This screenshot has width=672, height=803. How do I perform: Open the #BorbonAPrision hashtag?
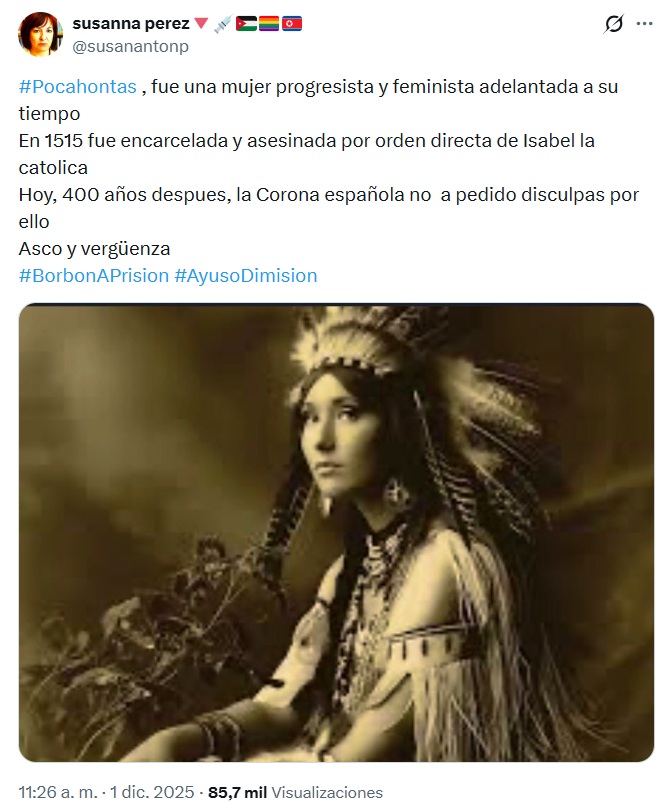94,276
